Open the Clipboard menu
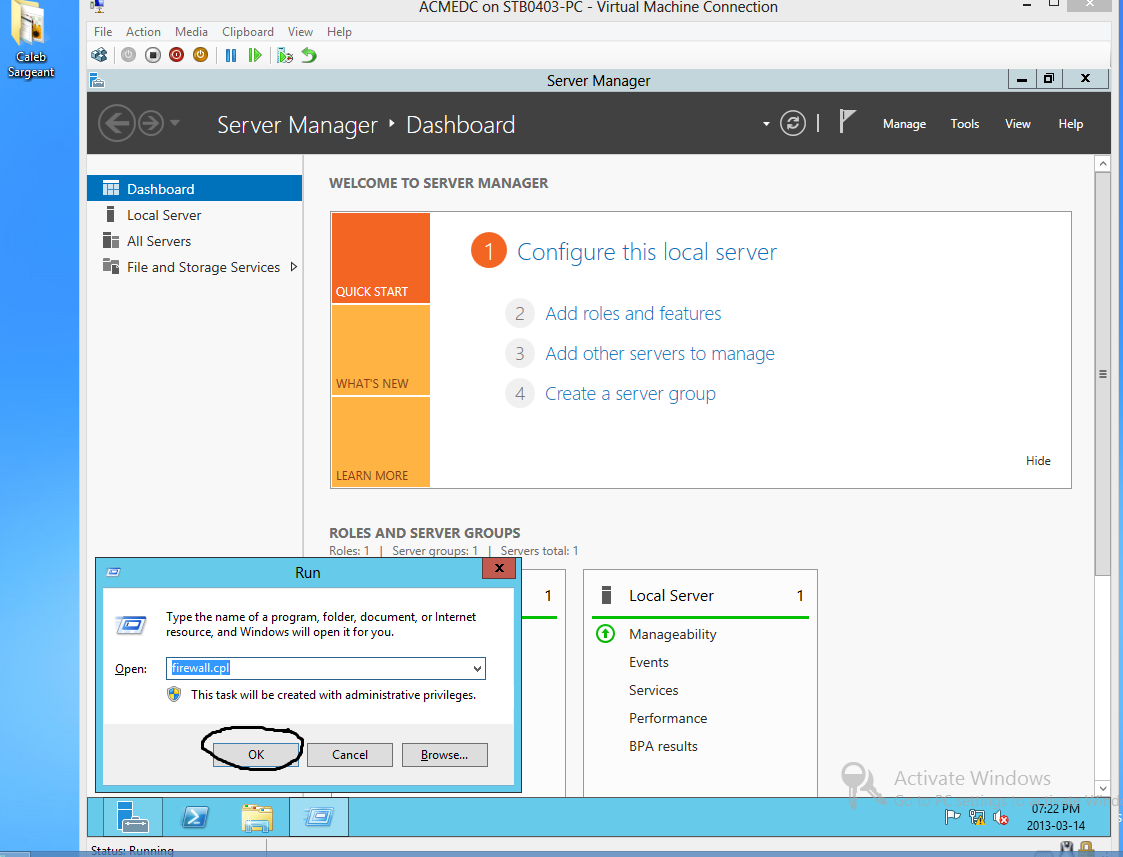The height and width of the screenshot is (857, 1123). (x=248, y=32)
